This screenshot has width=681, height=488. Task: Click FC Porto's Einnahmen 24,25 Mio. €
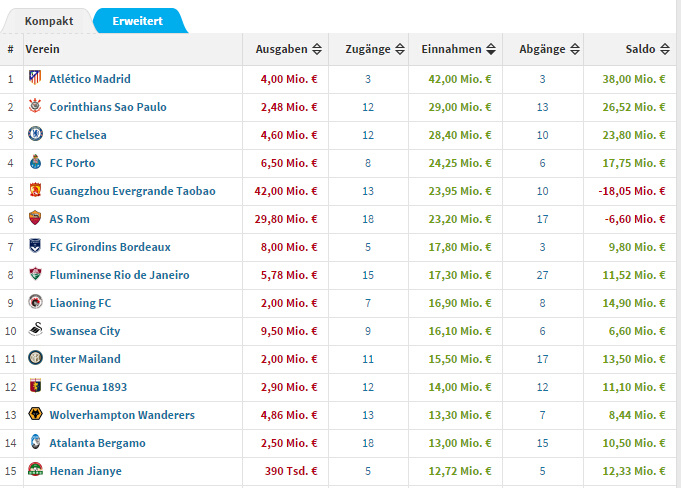point(460,163)
